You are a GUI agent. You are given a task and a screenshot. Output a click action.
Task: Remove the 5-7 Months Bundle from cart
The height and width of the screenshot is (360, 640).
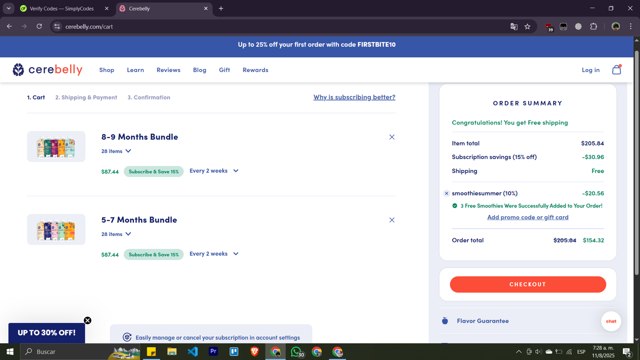pos(392,220)
